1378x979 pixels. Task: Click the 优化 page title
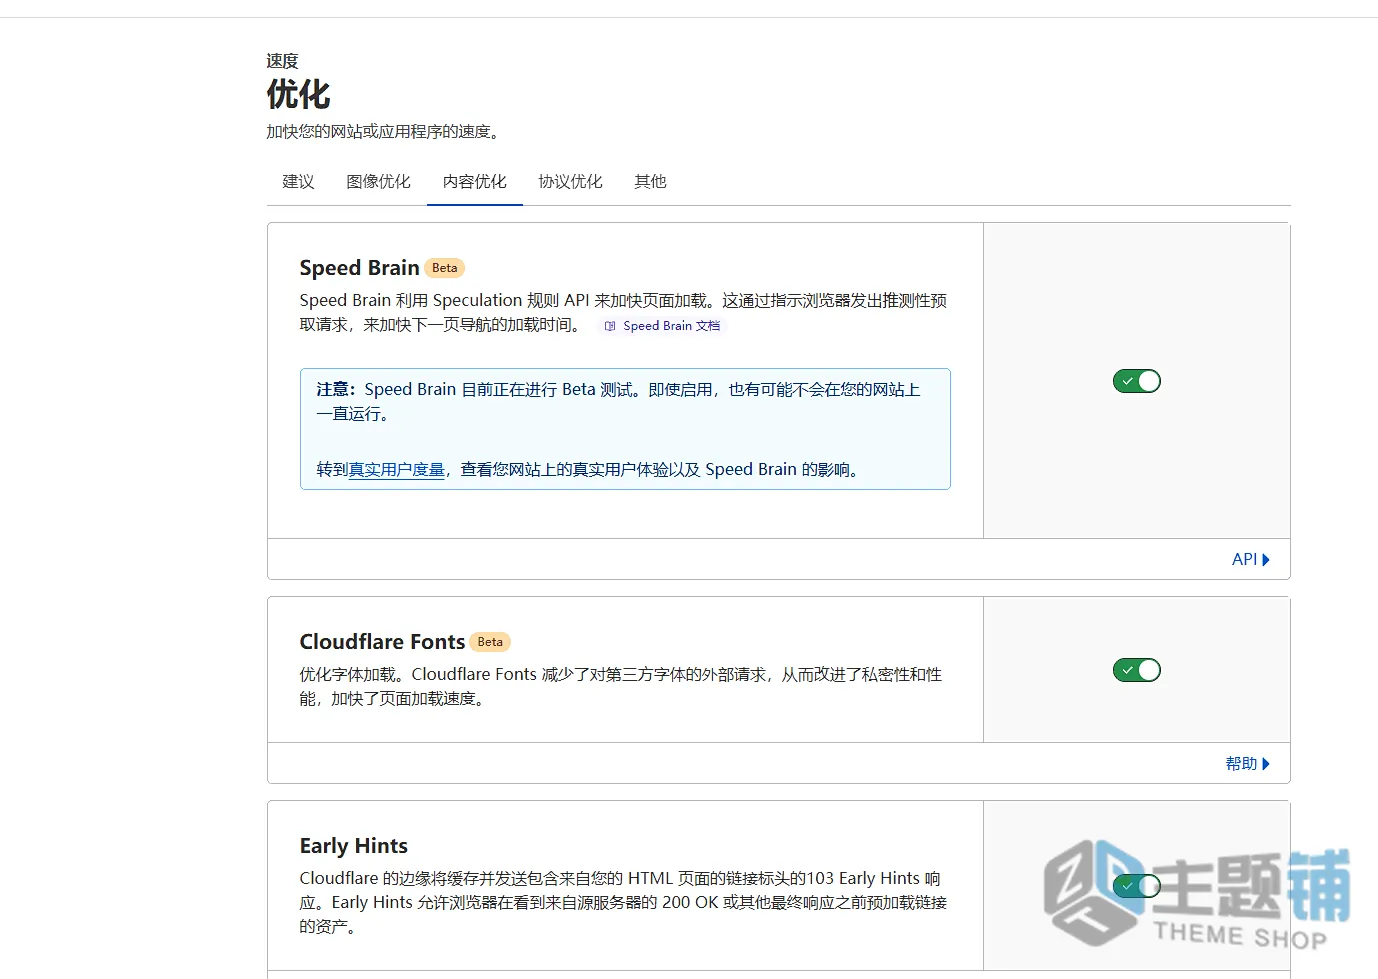[x=298, y=95]
